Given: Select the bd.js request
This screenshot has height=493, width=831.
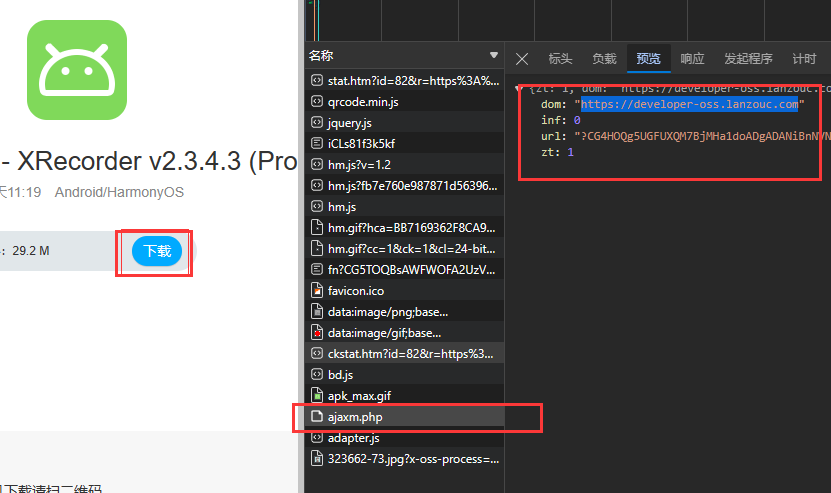Looking at the screenshot, I should coord(405,375).
